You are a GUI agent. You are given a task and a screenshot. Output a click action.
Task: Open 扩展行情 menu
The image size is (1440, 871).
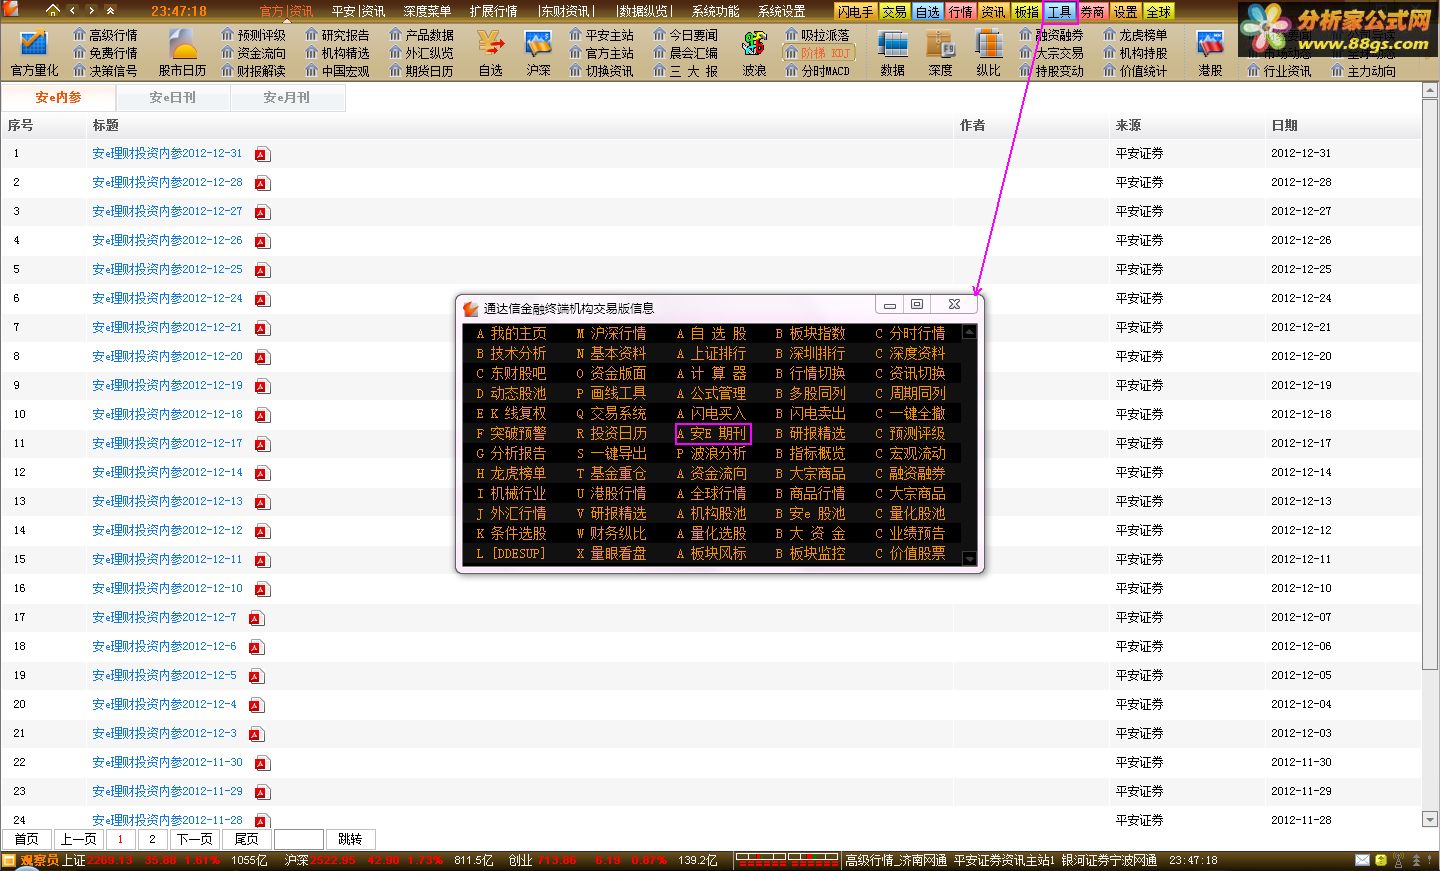(493, 11)
